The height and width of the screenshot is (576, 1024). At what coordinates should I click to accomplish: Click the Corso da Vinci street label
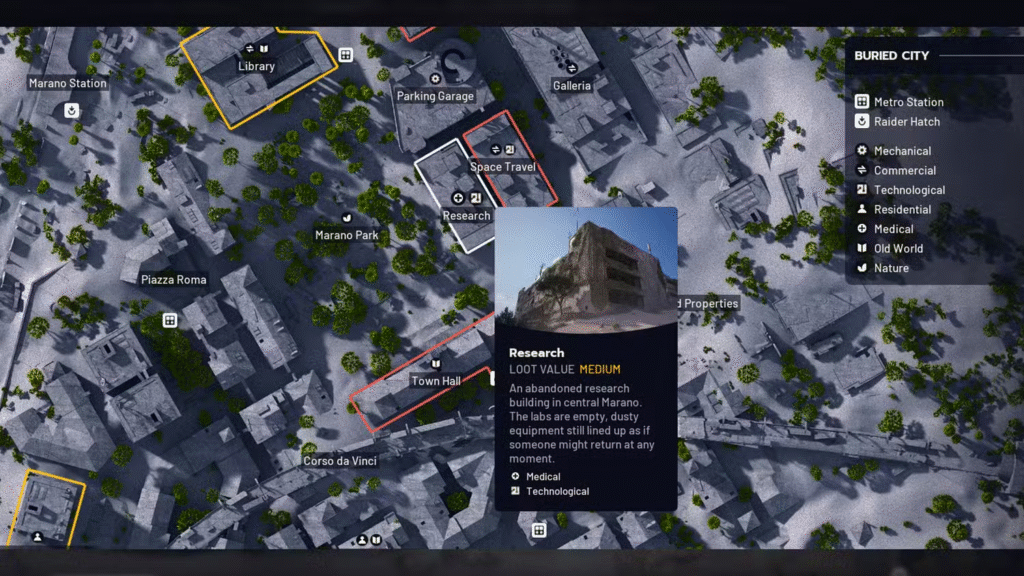(x=340, y=461)
